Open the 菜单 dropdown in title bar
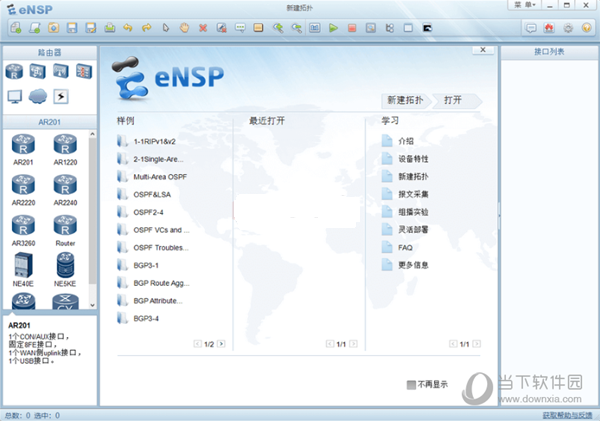 524,5
